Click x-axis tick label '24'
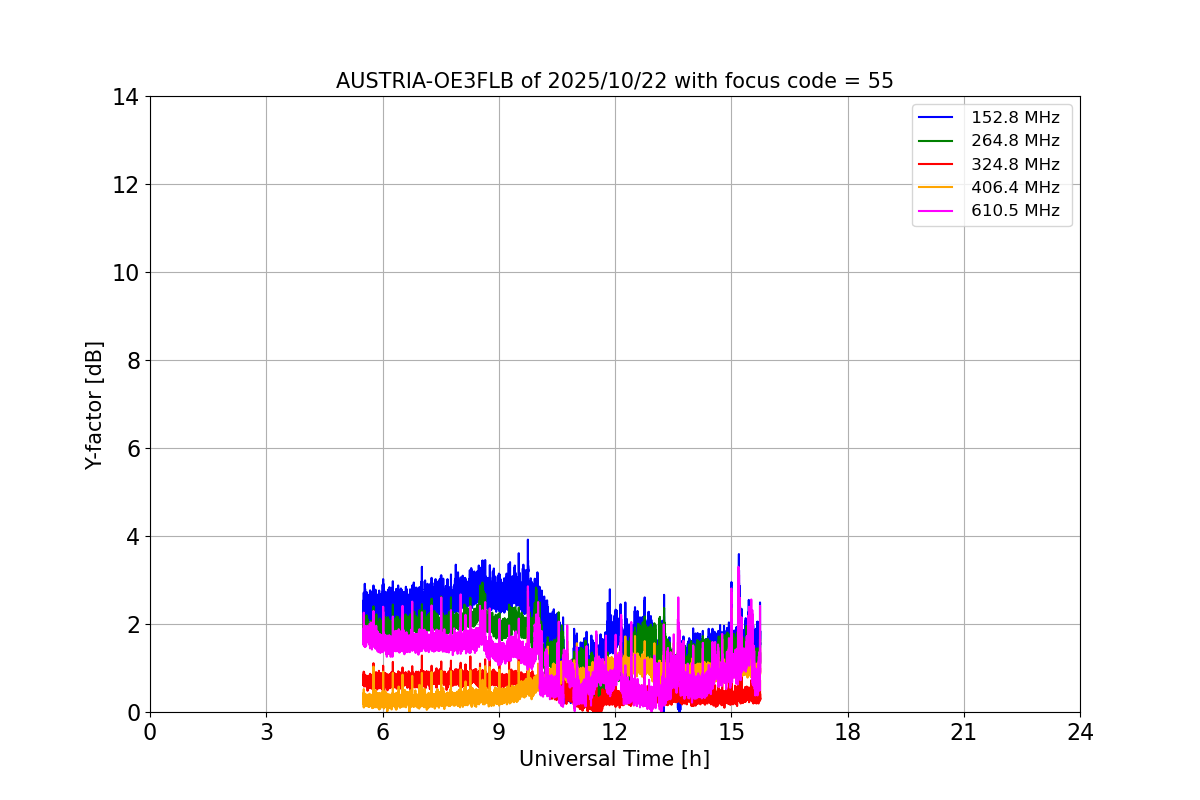 point(1080,732)
